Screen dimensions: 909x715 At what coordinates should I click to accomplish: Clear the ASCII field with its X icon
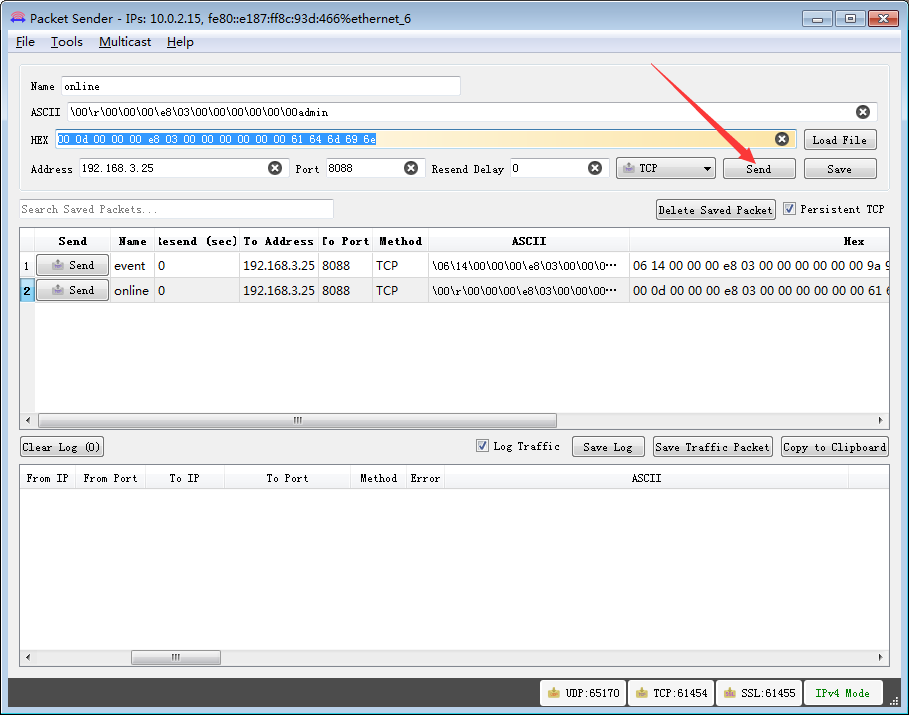[862, 112]
